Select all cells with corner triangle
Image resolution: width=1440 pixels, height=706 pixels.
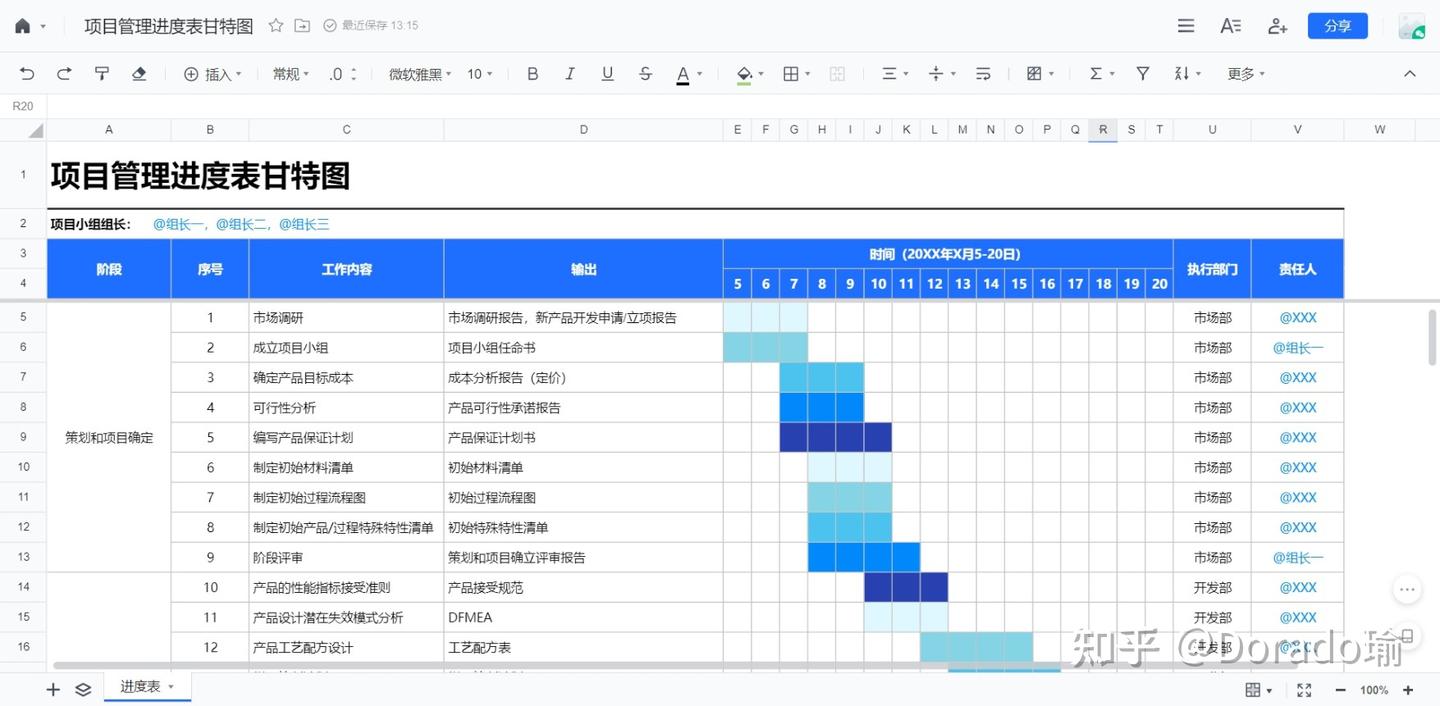35,130
